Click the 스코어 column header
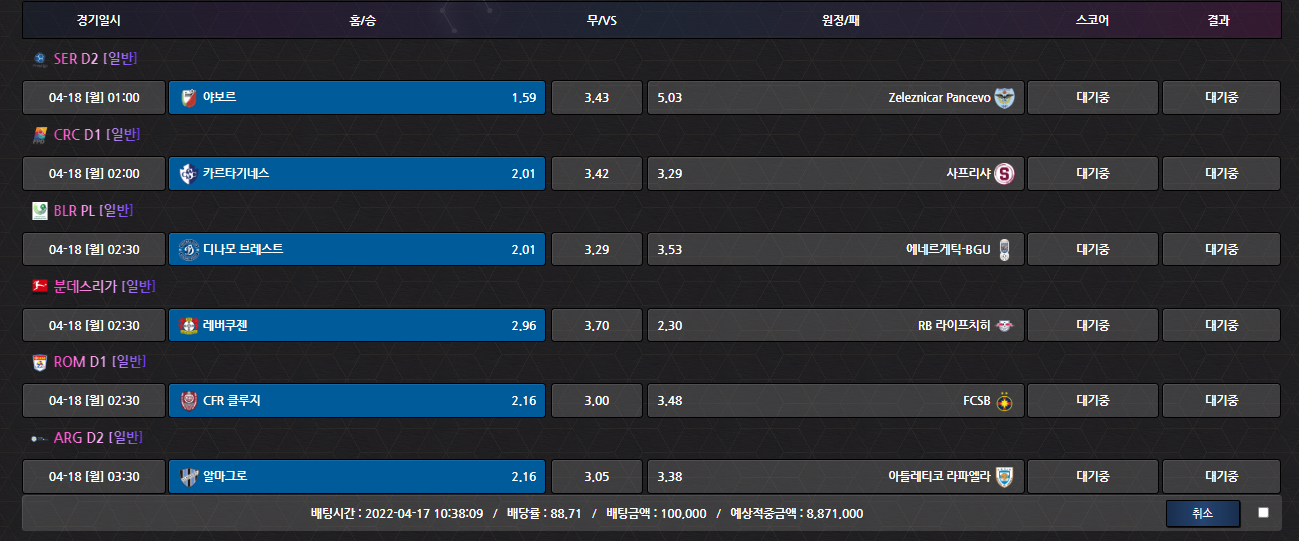Screen dimensions: 1299x541 [x=1092, y=20]
